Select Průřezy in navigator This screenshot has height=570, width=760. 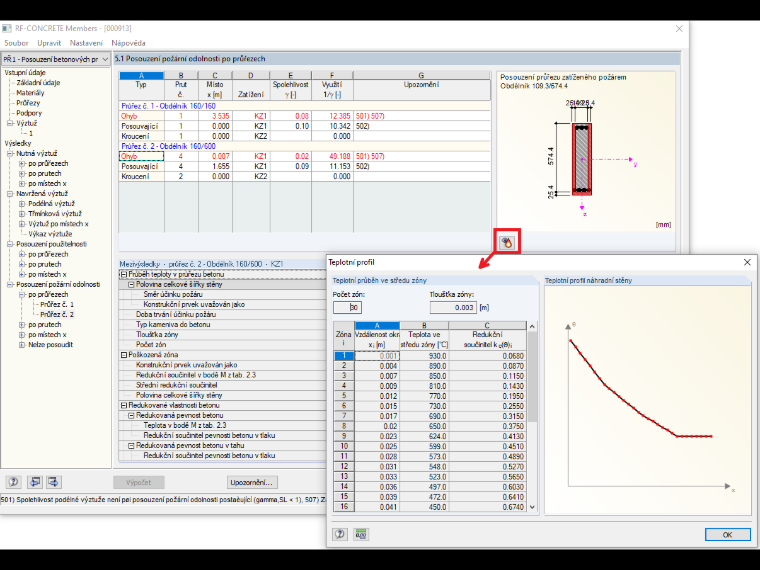28,103
